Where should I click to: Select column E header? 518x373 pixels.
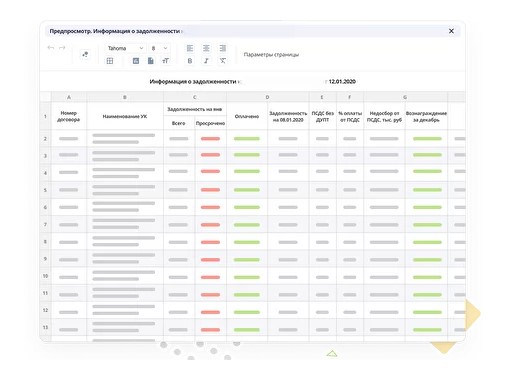[x=322, y=97]
